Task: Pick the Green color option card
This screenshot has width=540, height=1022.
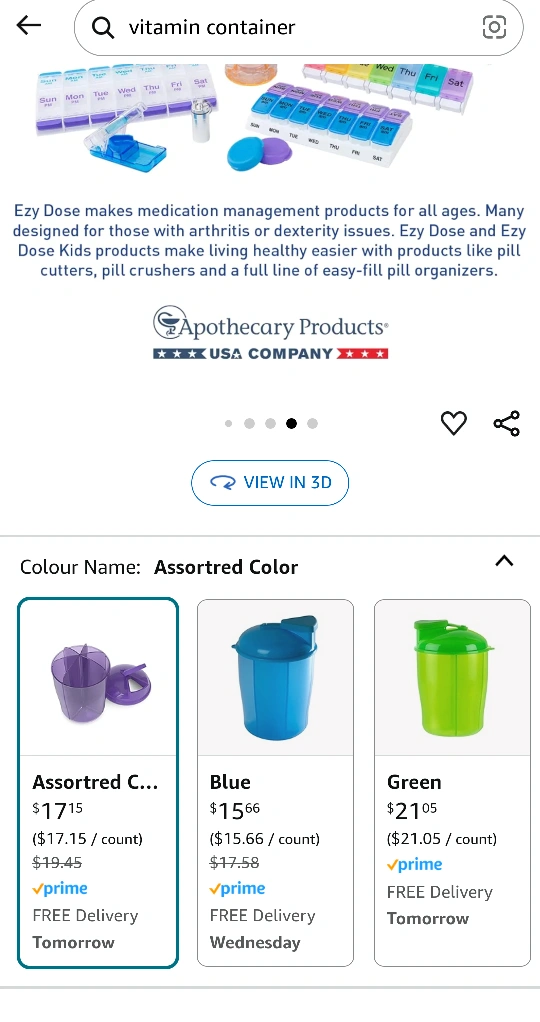Action: tap(453, 783)
